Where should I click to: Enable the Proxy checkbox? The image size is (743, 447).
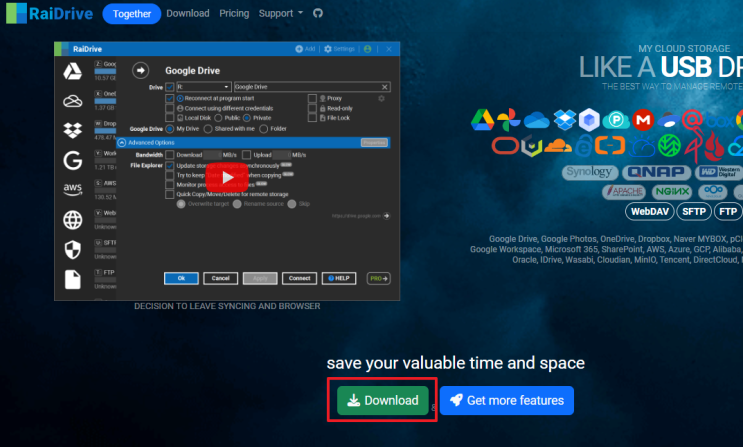point(312,99)
